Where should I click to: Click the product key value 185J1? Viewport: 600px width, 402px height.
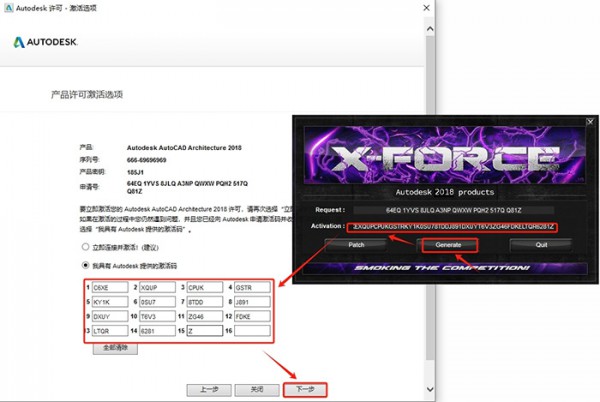click(x=135, y=172)
